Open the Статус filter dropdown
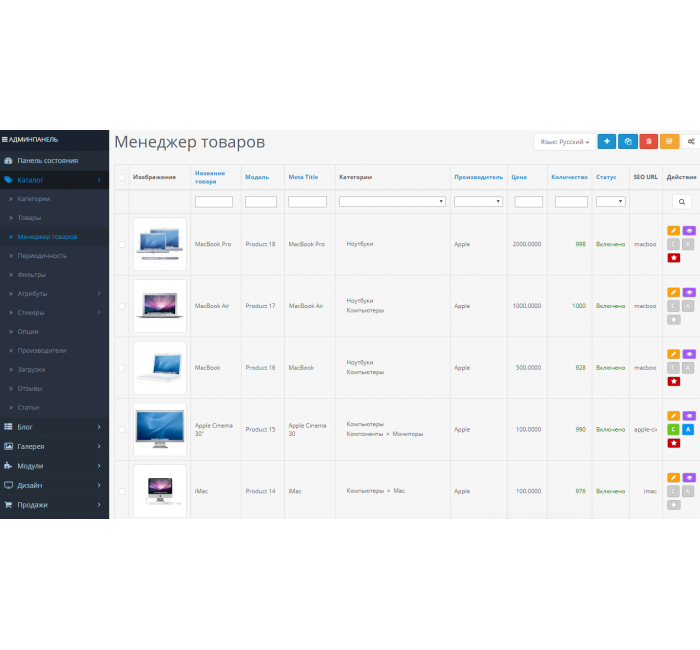The image size is (700, 650). tap(611, 201)
